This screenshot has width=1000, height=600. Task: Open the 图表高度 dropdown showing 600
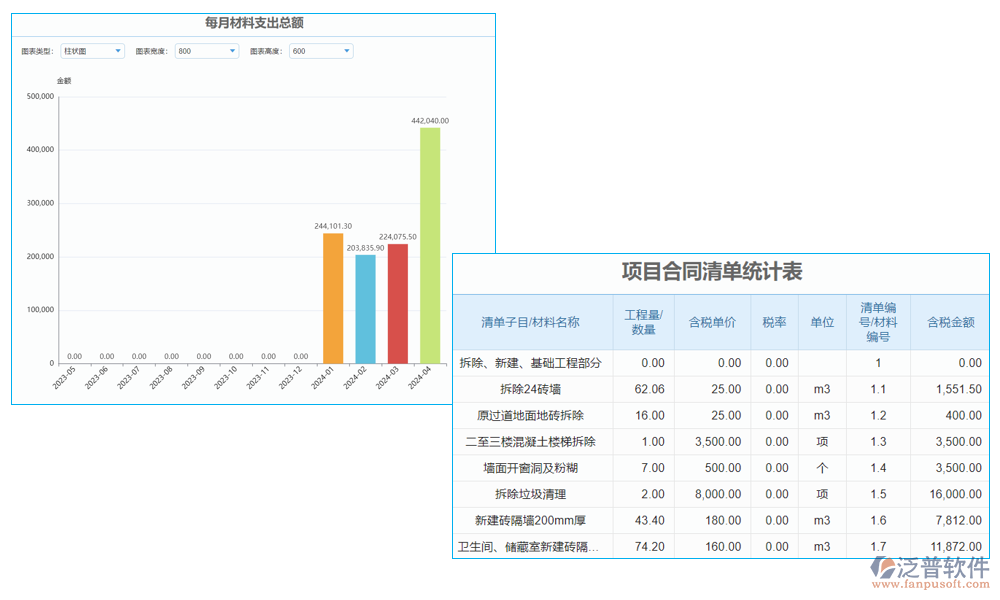[320, 51]
